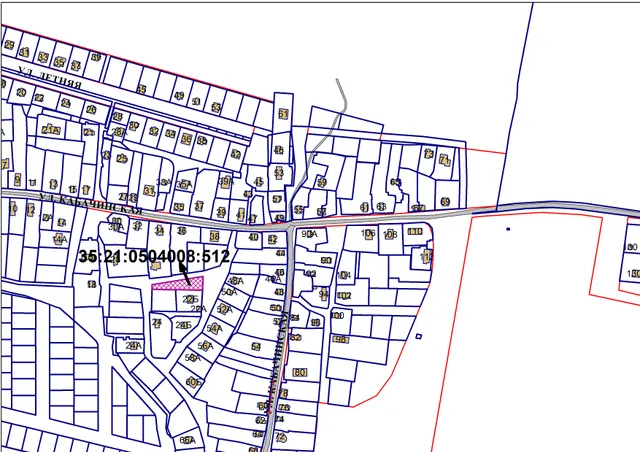Click the house number 108
Image resolution: width=640 pixels, height=452 pixels.
(390, 235)
